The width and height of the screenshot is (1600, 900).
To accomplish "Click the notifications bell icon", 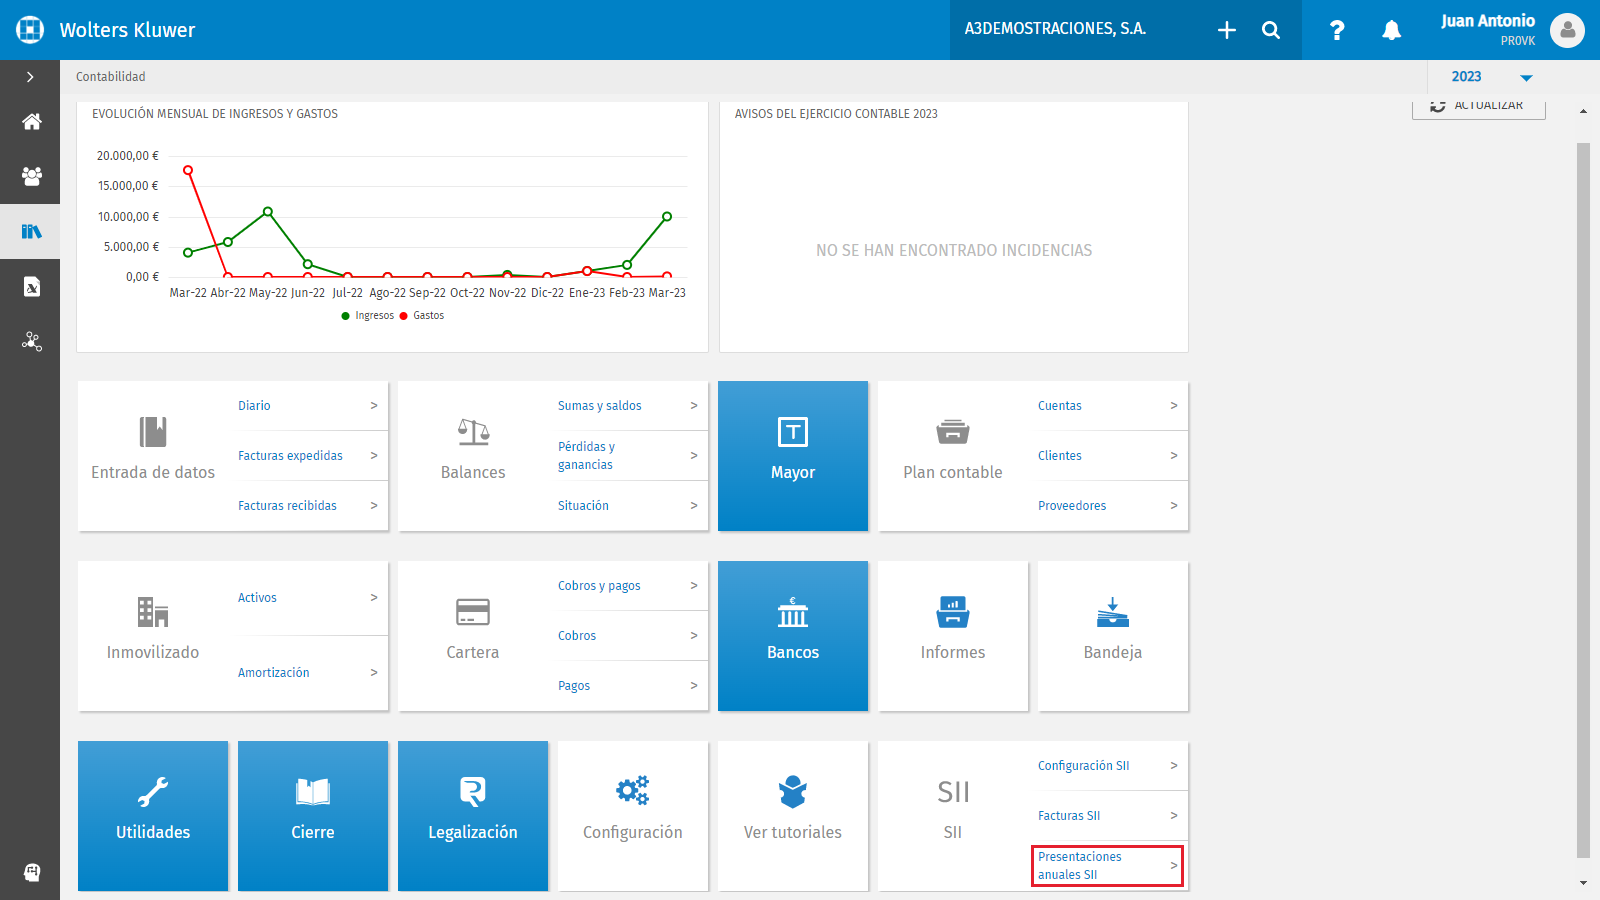I will [1391, 30].
